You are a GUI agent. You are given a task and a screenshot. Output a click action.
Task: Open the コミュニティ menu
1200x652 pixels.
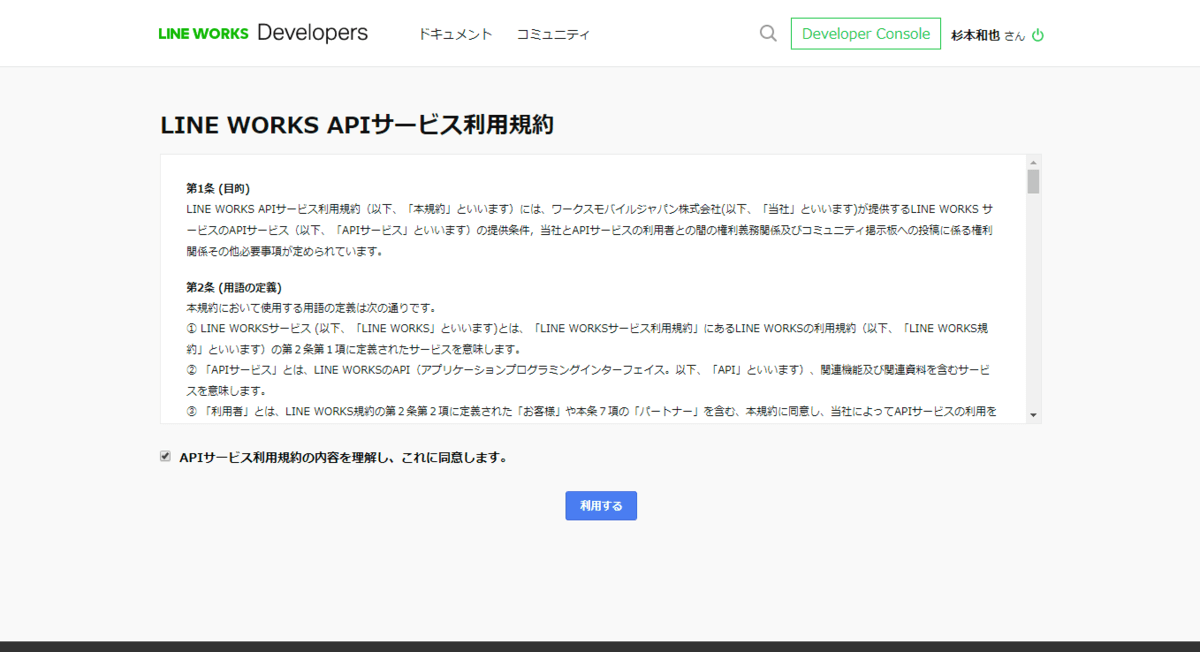pos(553,34)
